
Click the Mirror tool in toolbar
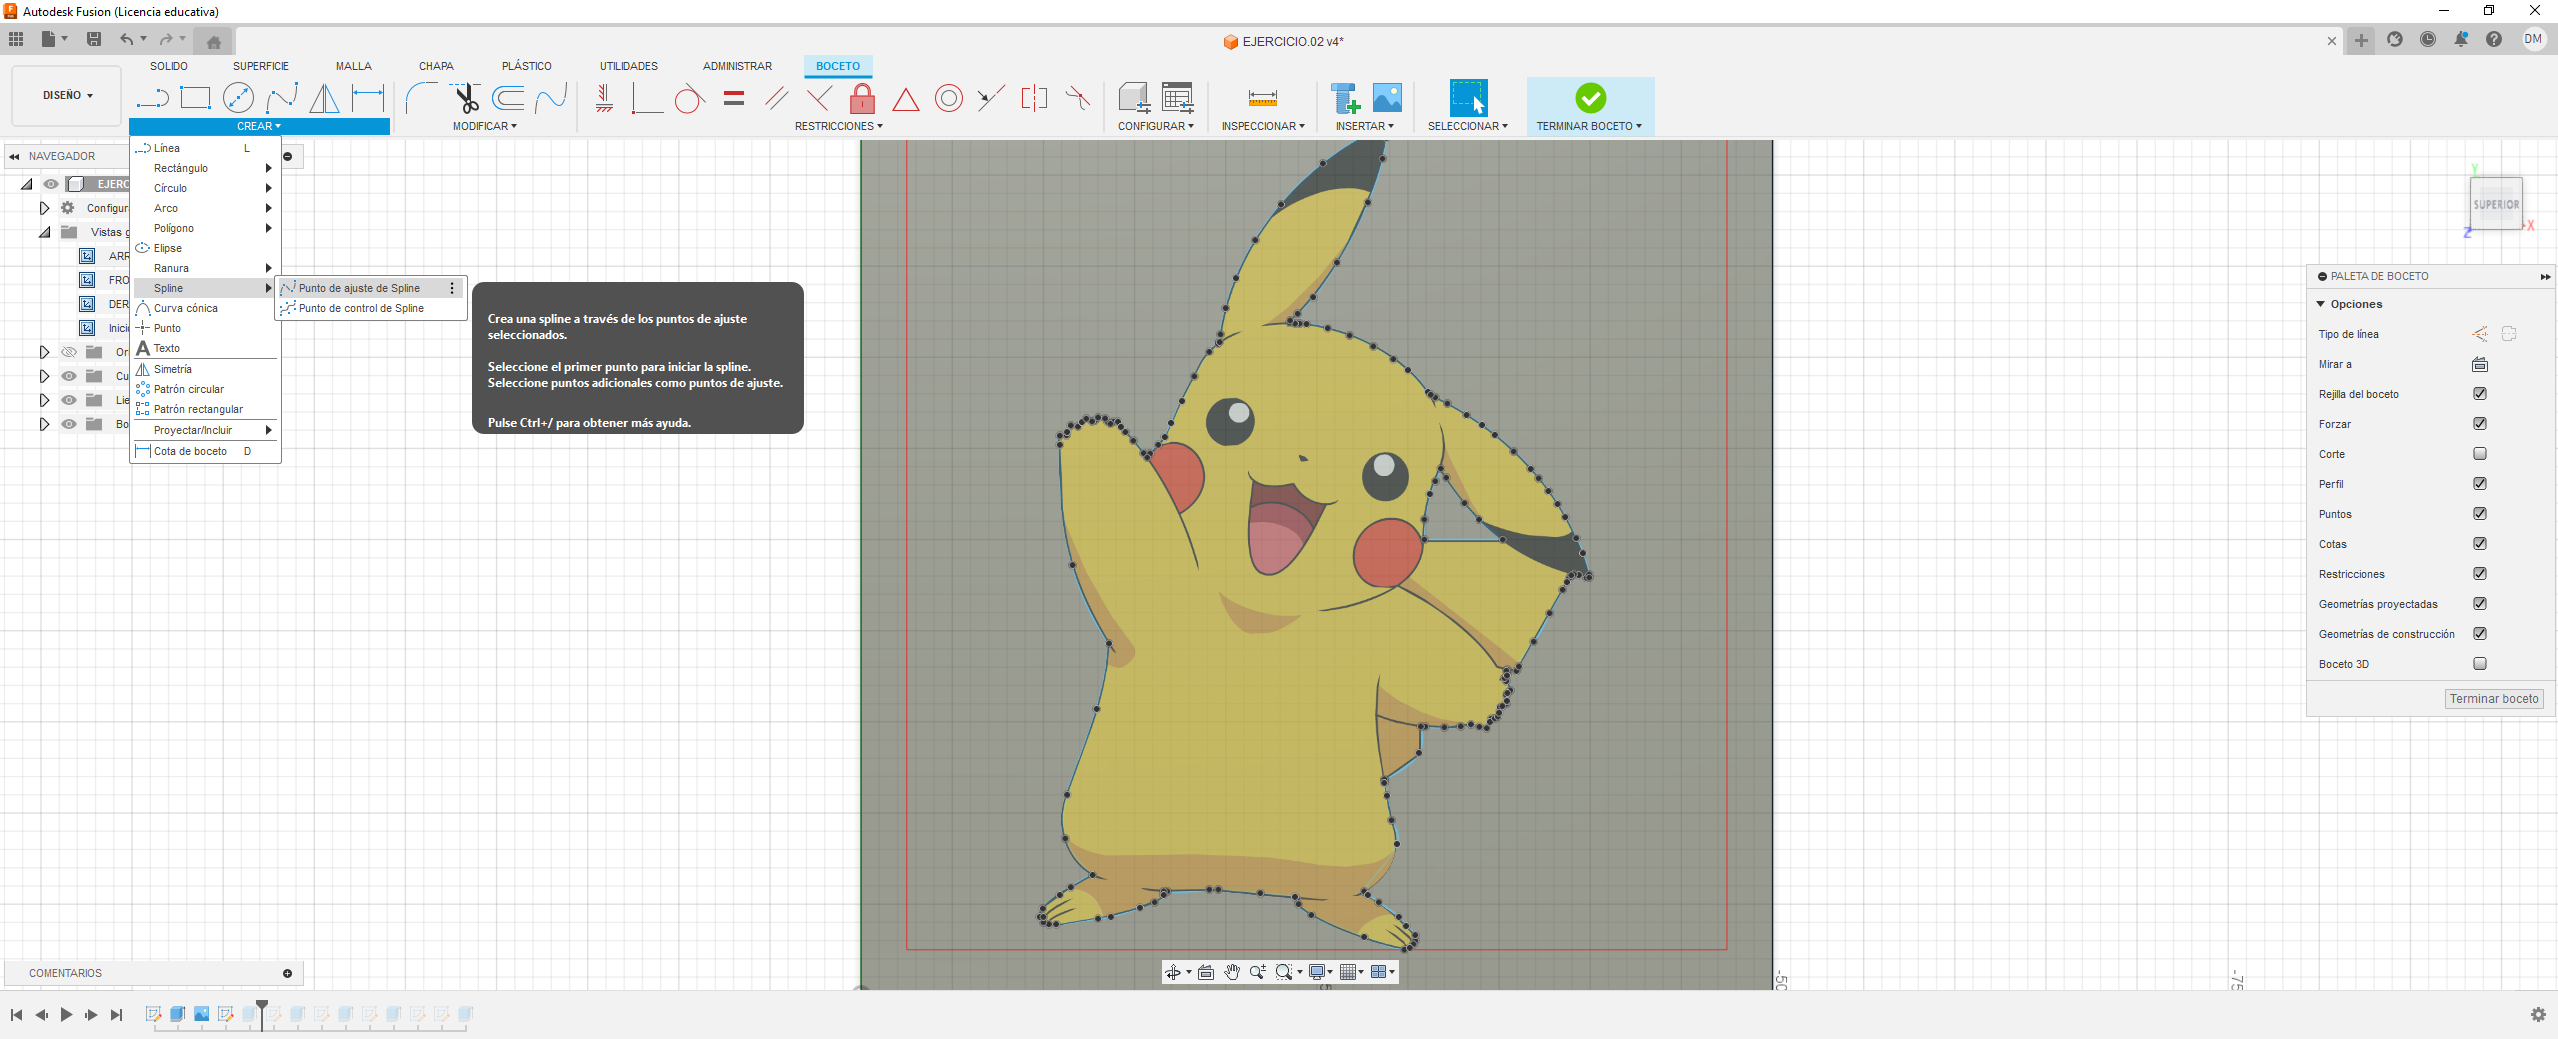[324, 98]
